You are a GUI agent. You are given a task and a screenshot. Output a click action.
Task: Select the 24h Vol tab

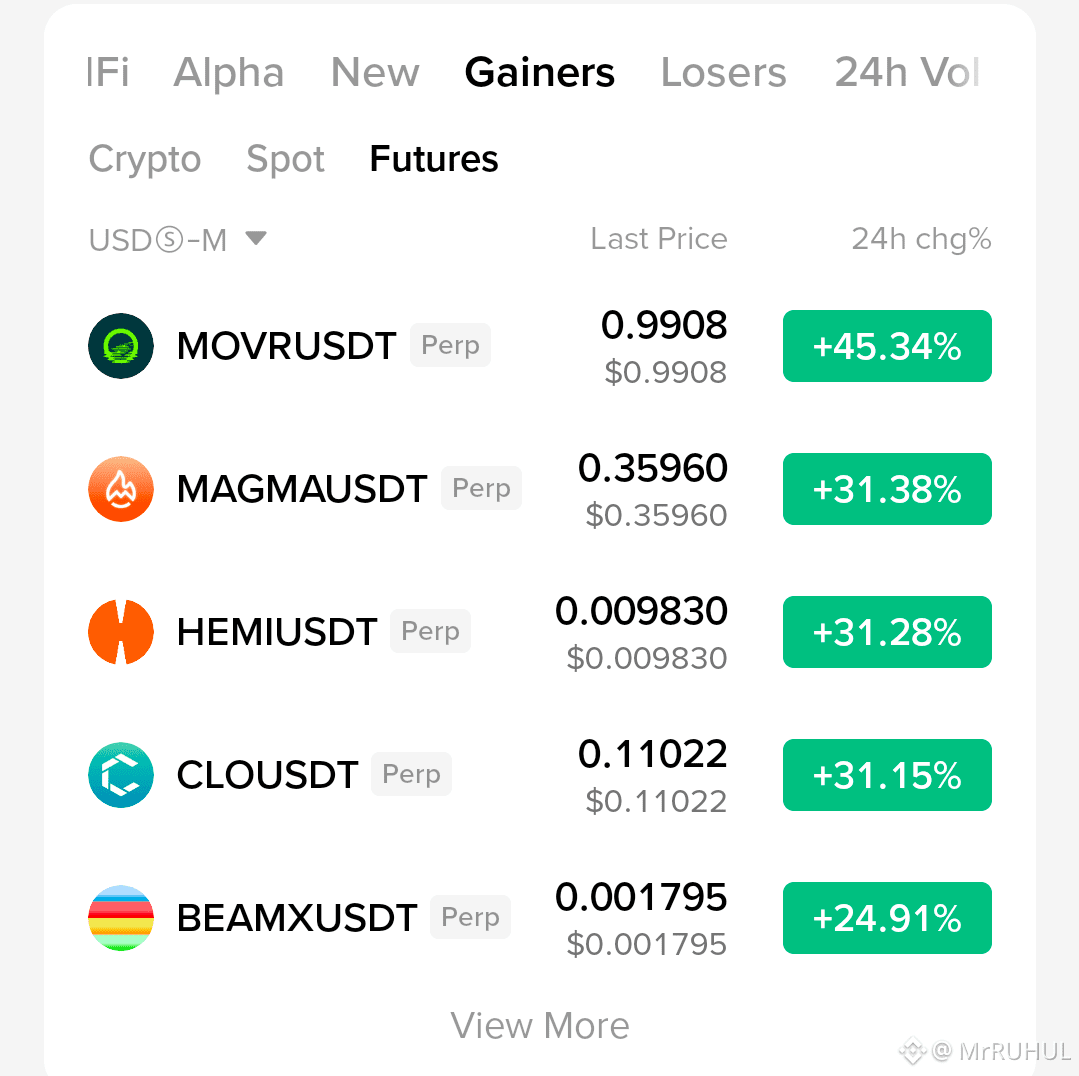pyautogui.click(x=907, y=72)
